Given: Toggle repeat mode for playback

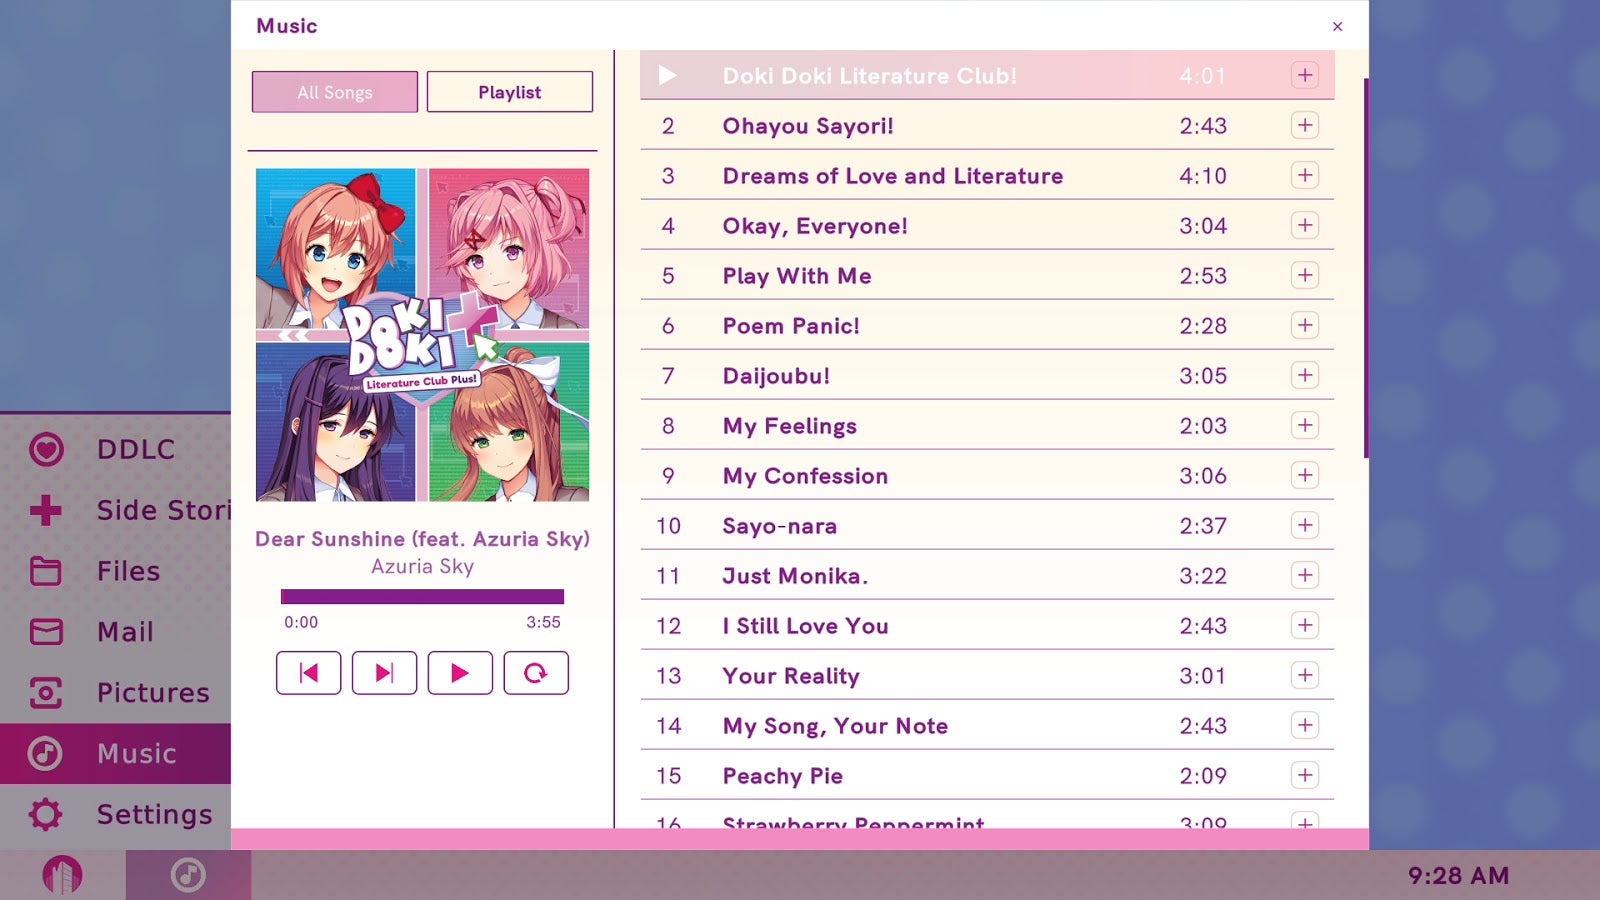Looking at the screenshot, I should (x=536, y=672).
